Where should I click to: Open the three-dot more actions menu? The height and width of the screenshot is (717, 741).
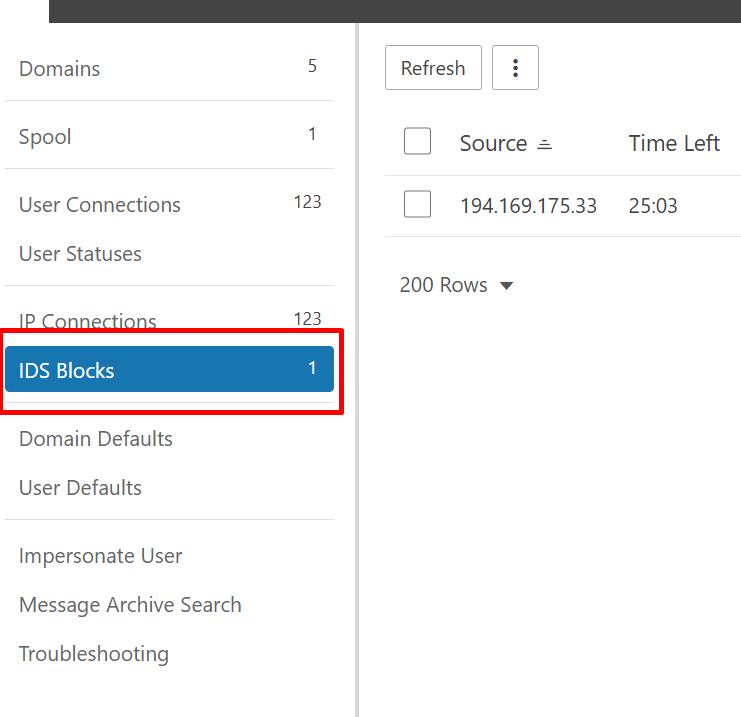(515, 68)
